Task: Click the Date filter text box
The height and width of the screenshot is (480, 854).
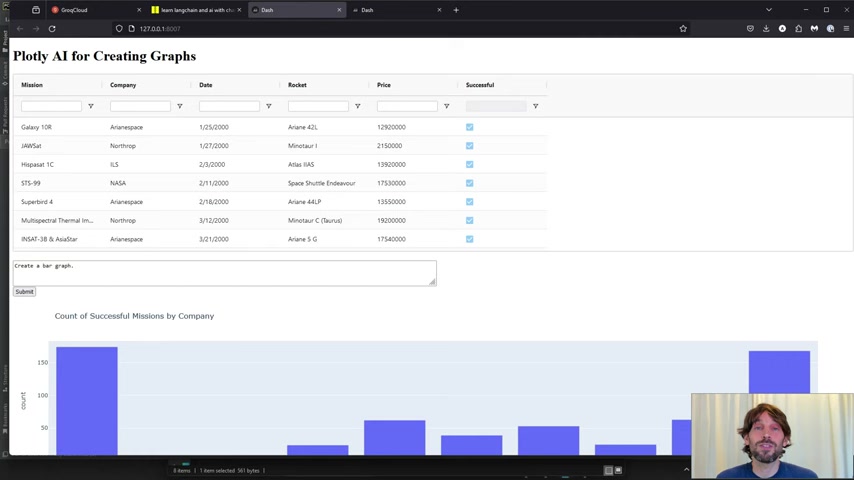Action: coord(229,106)
